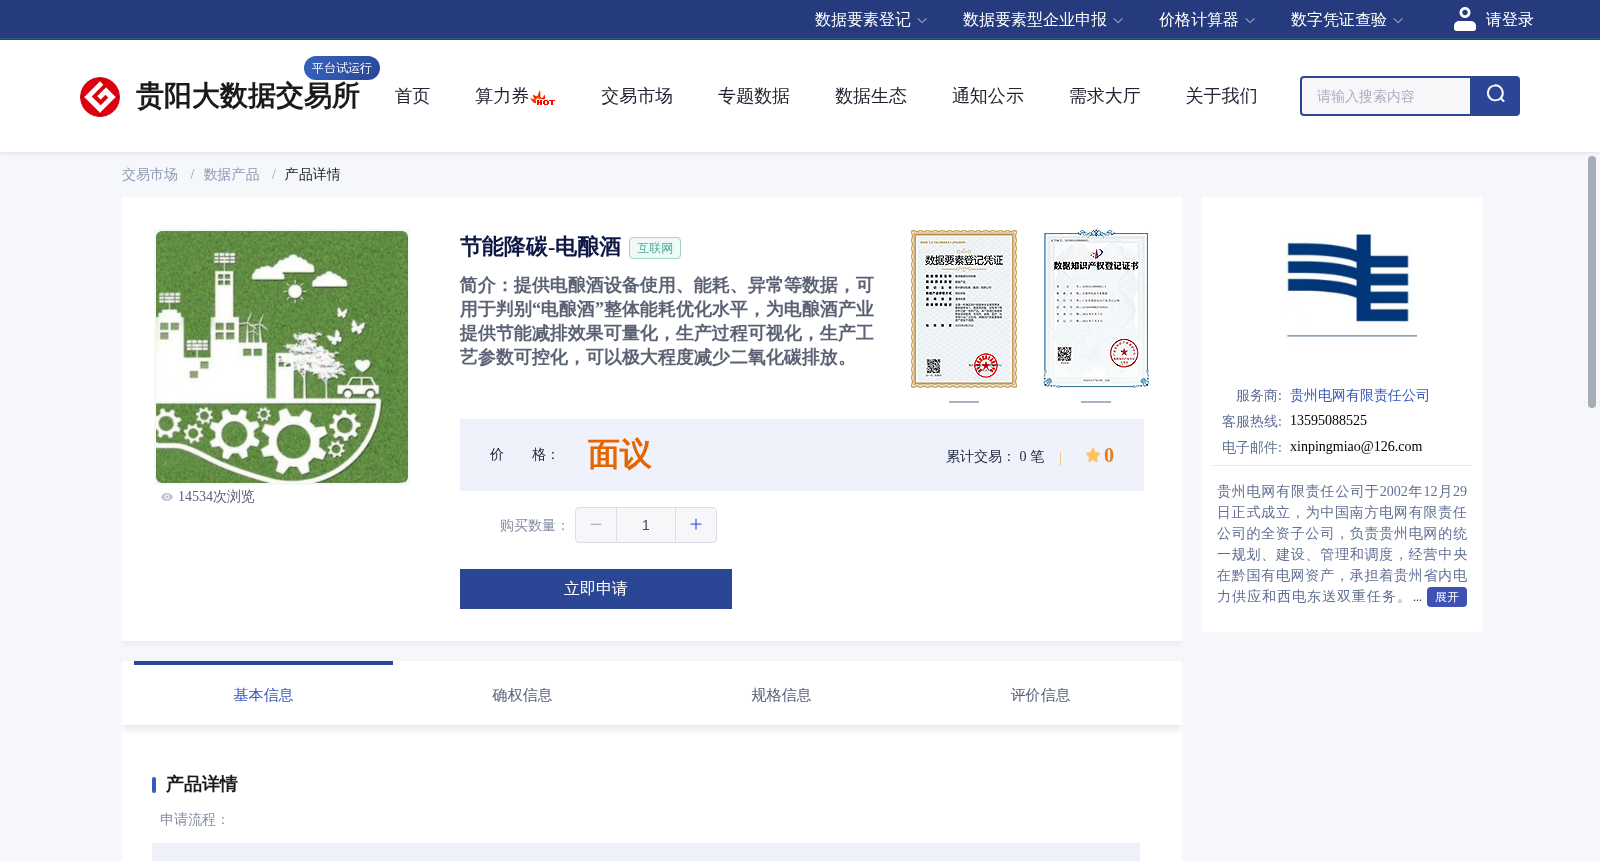
Task: Click the 平台试运行 badge
Action: 342,68
